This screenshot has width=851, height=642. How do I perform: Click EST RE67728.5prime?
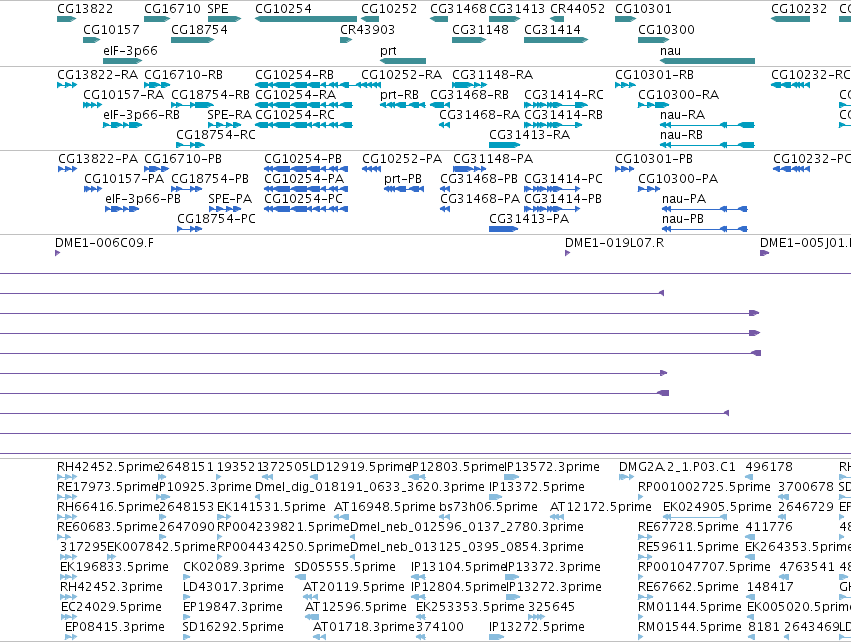pos(646,537)
